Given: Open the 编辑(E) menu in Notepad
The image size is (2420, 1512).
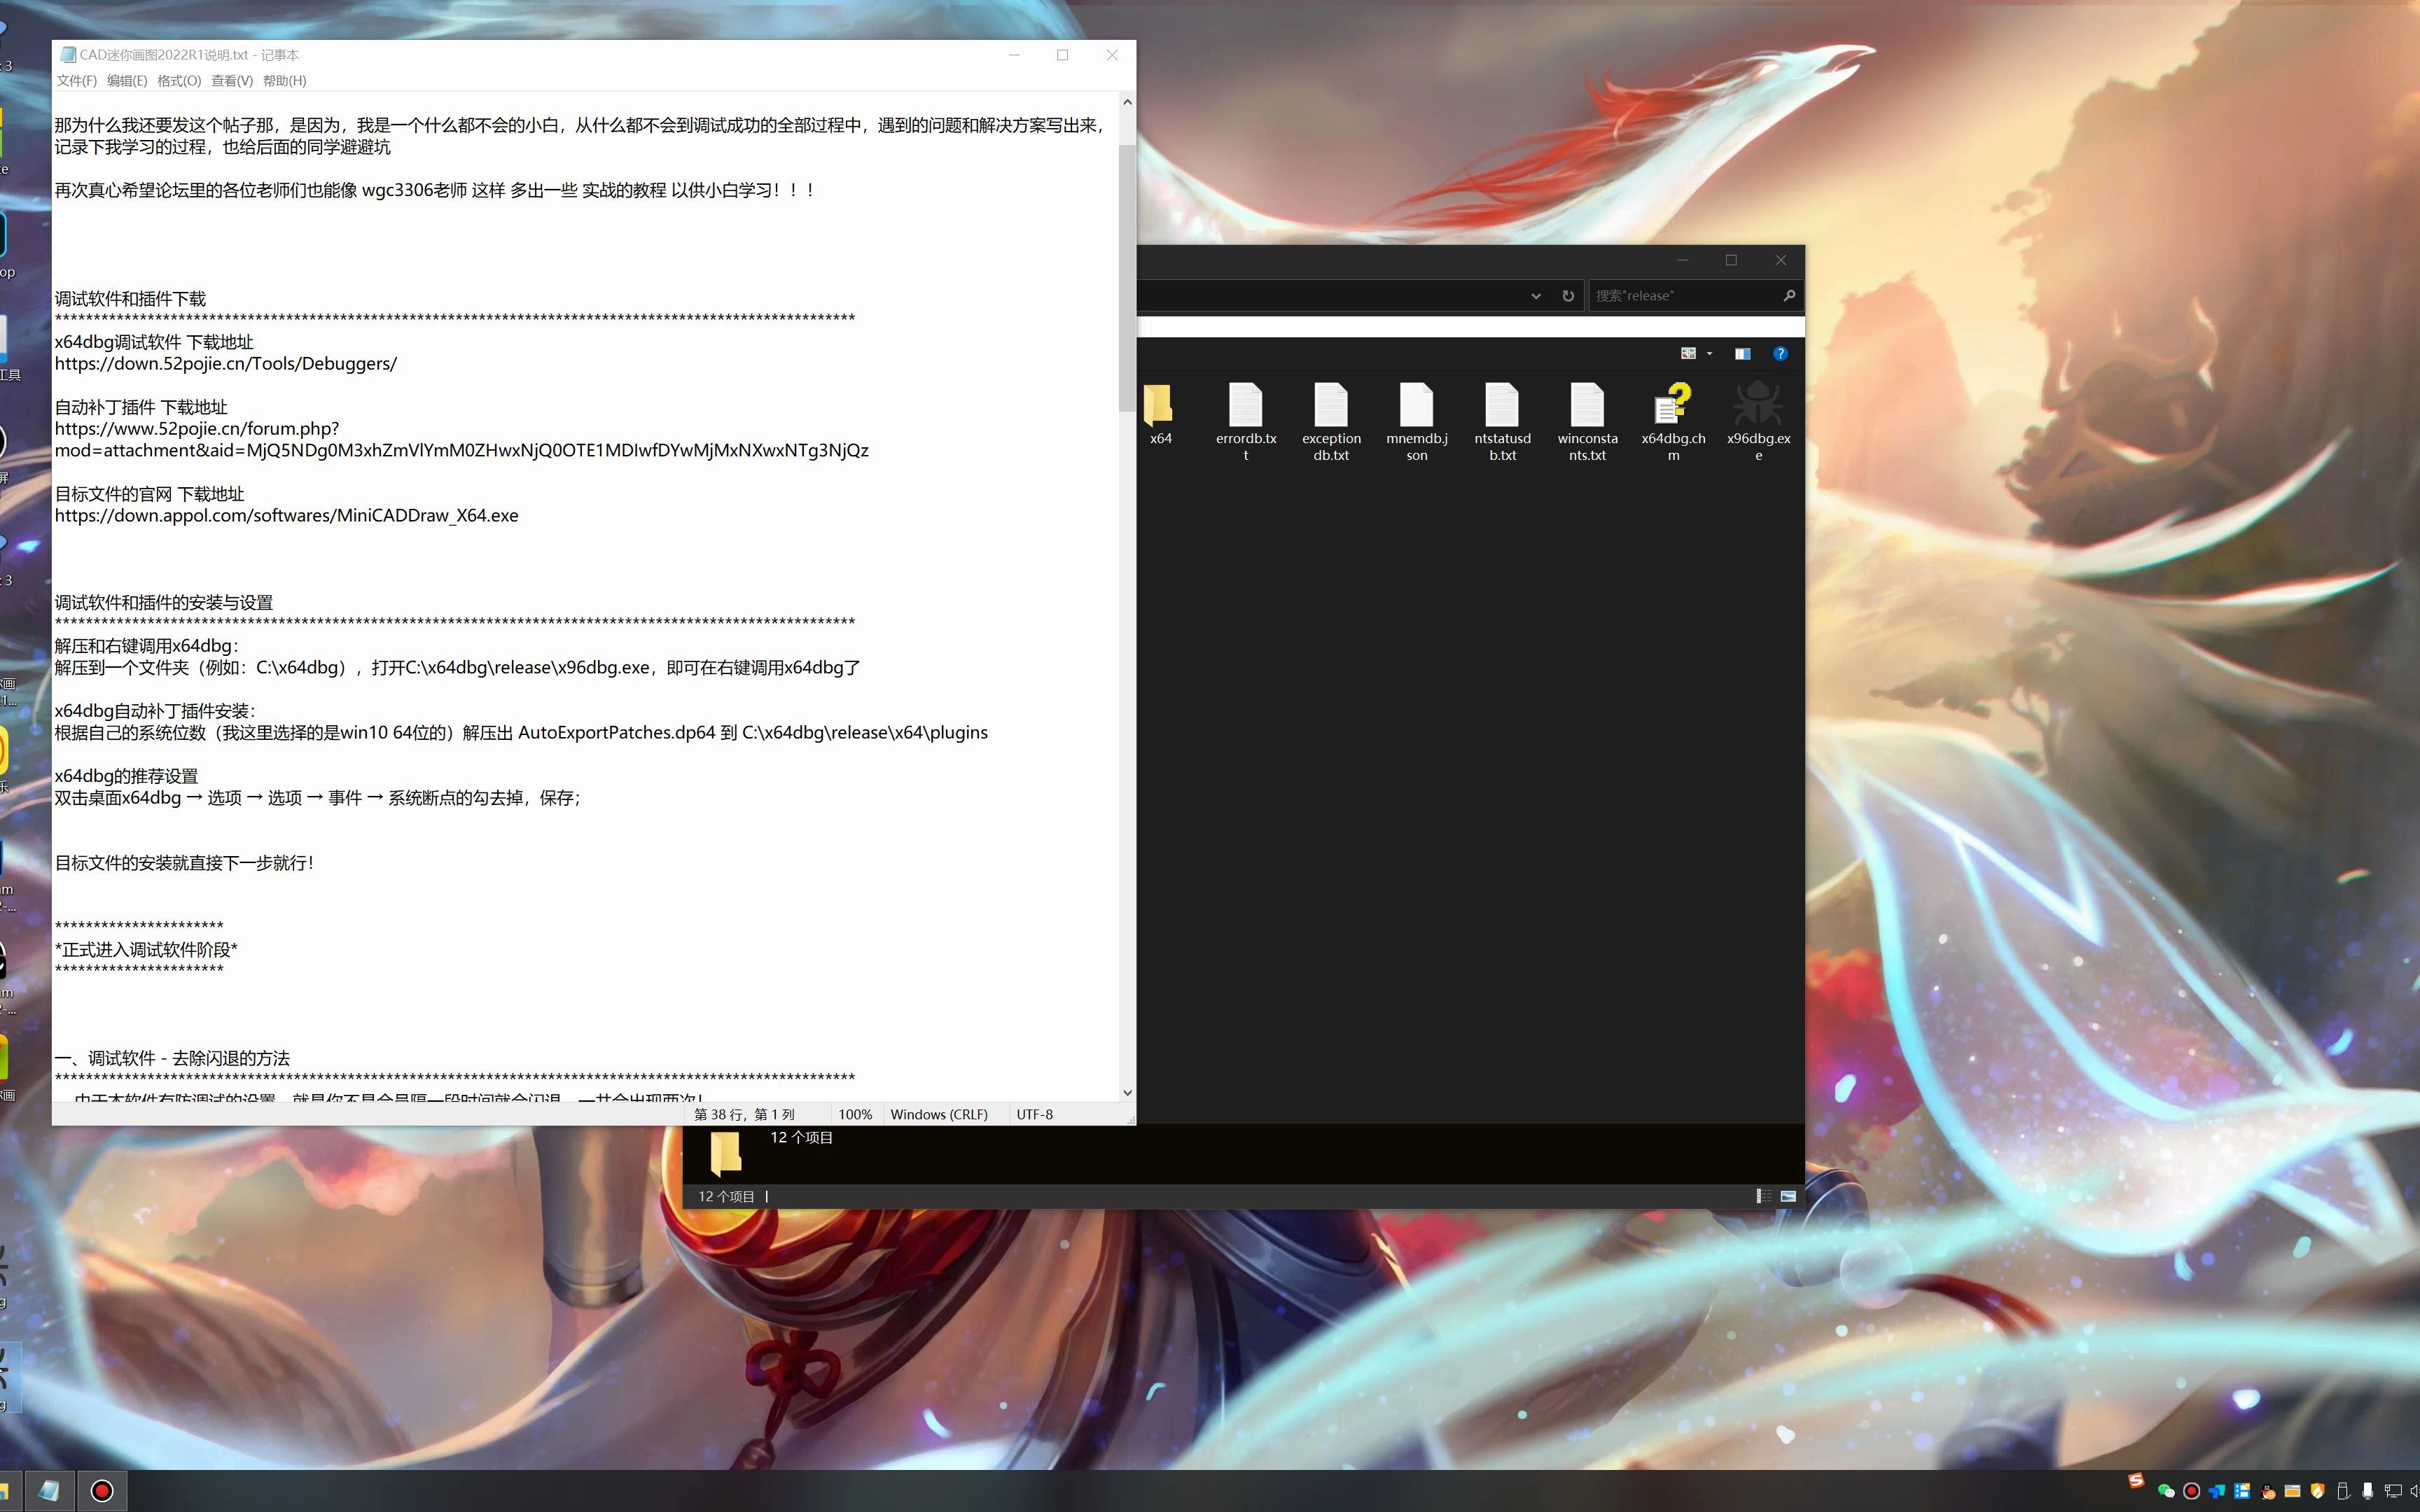Looking at the screenshot, I should click(x=127, y=81).
